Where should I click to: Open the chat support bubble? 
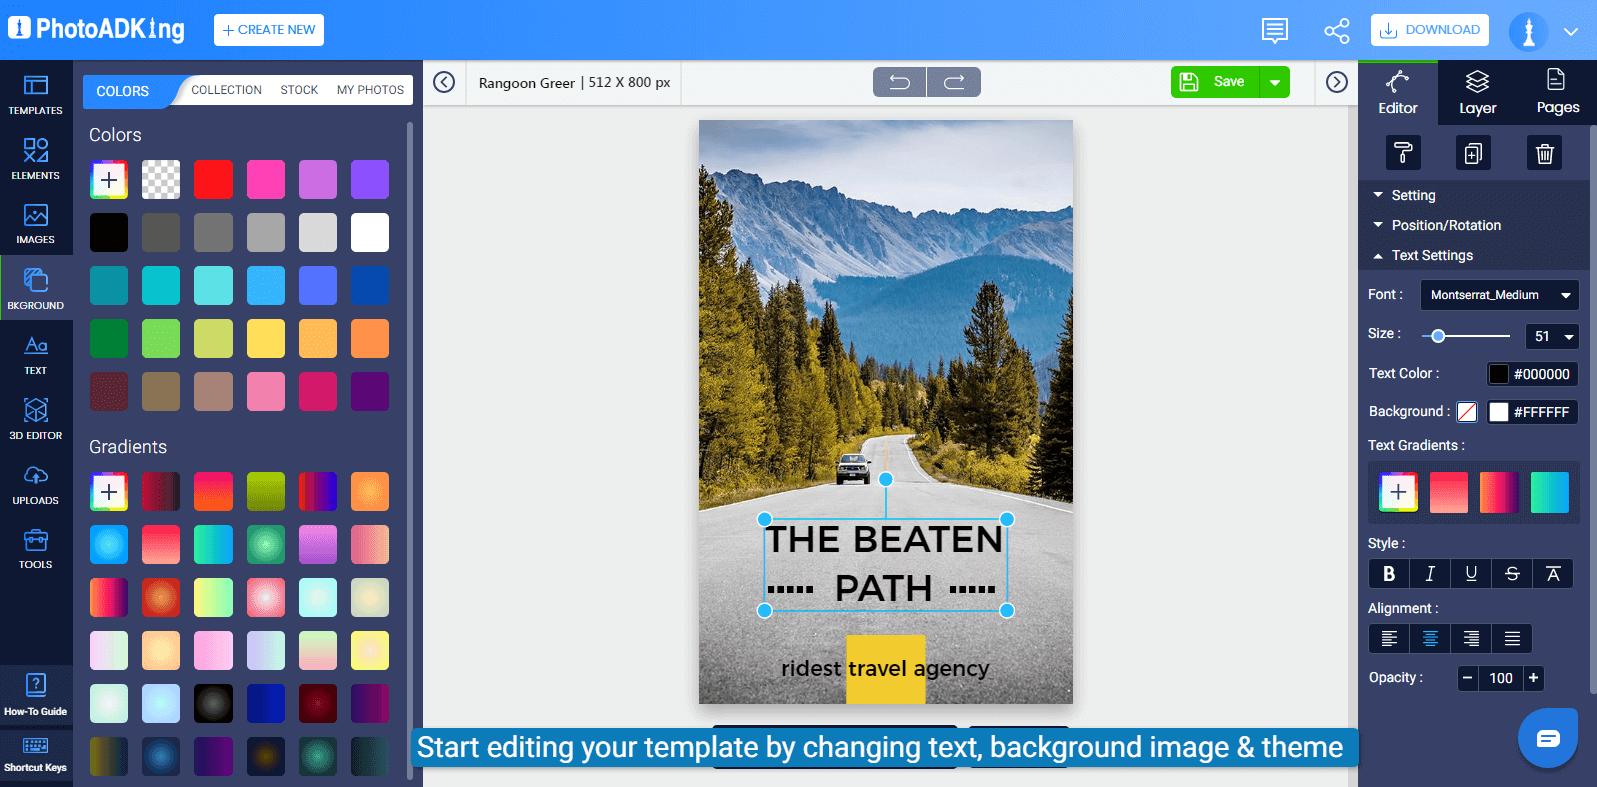1547,738
